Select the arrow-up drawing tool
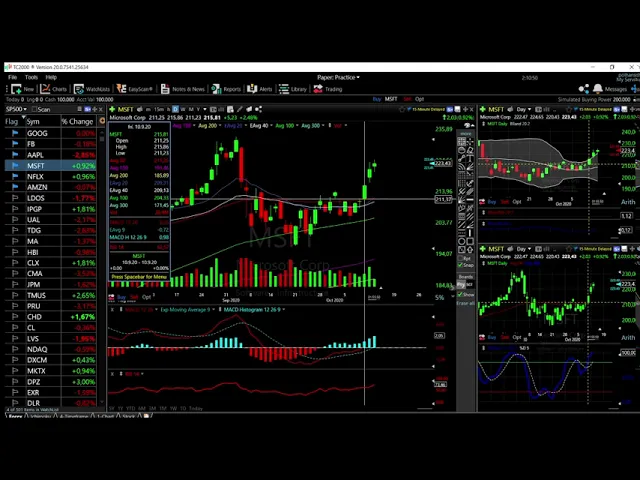Viewport: 640px width, 480px height. coord(470,250)
